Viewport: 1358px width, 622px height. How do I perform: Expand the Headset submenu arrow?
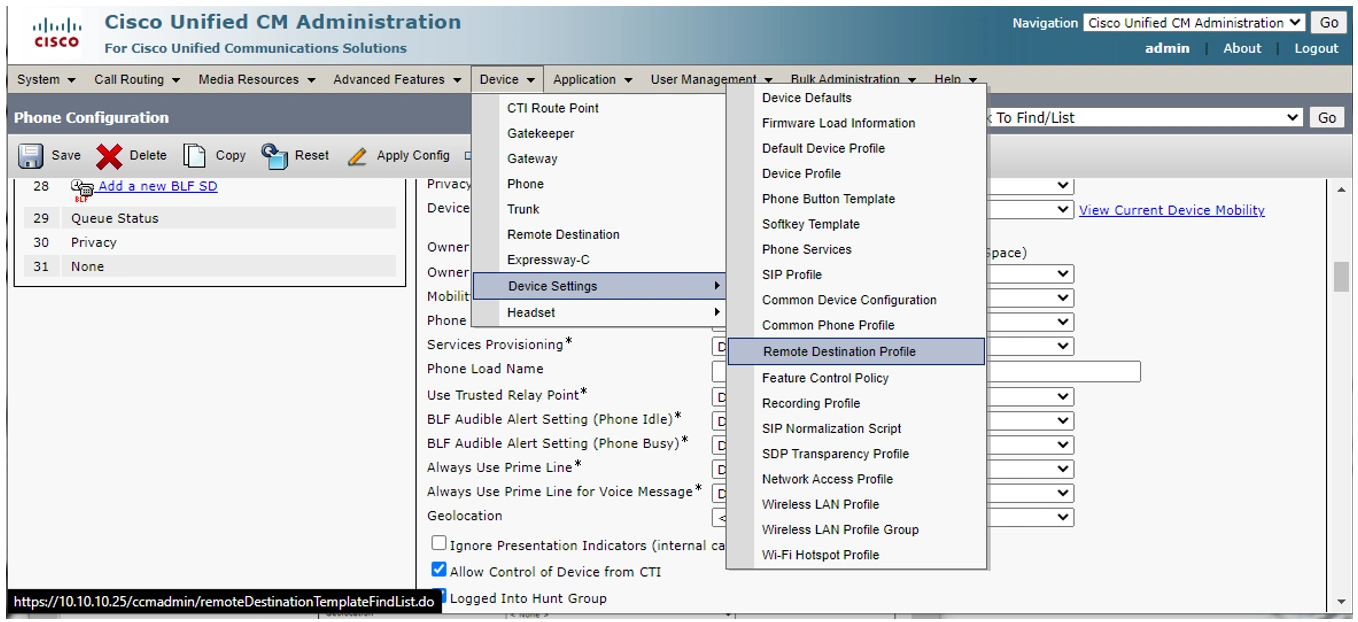pyautogui.click(x=716, y=312)
